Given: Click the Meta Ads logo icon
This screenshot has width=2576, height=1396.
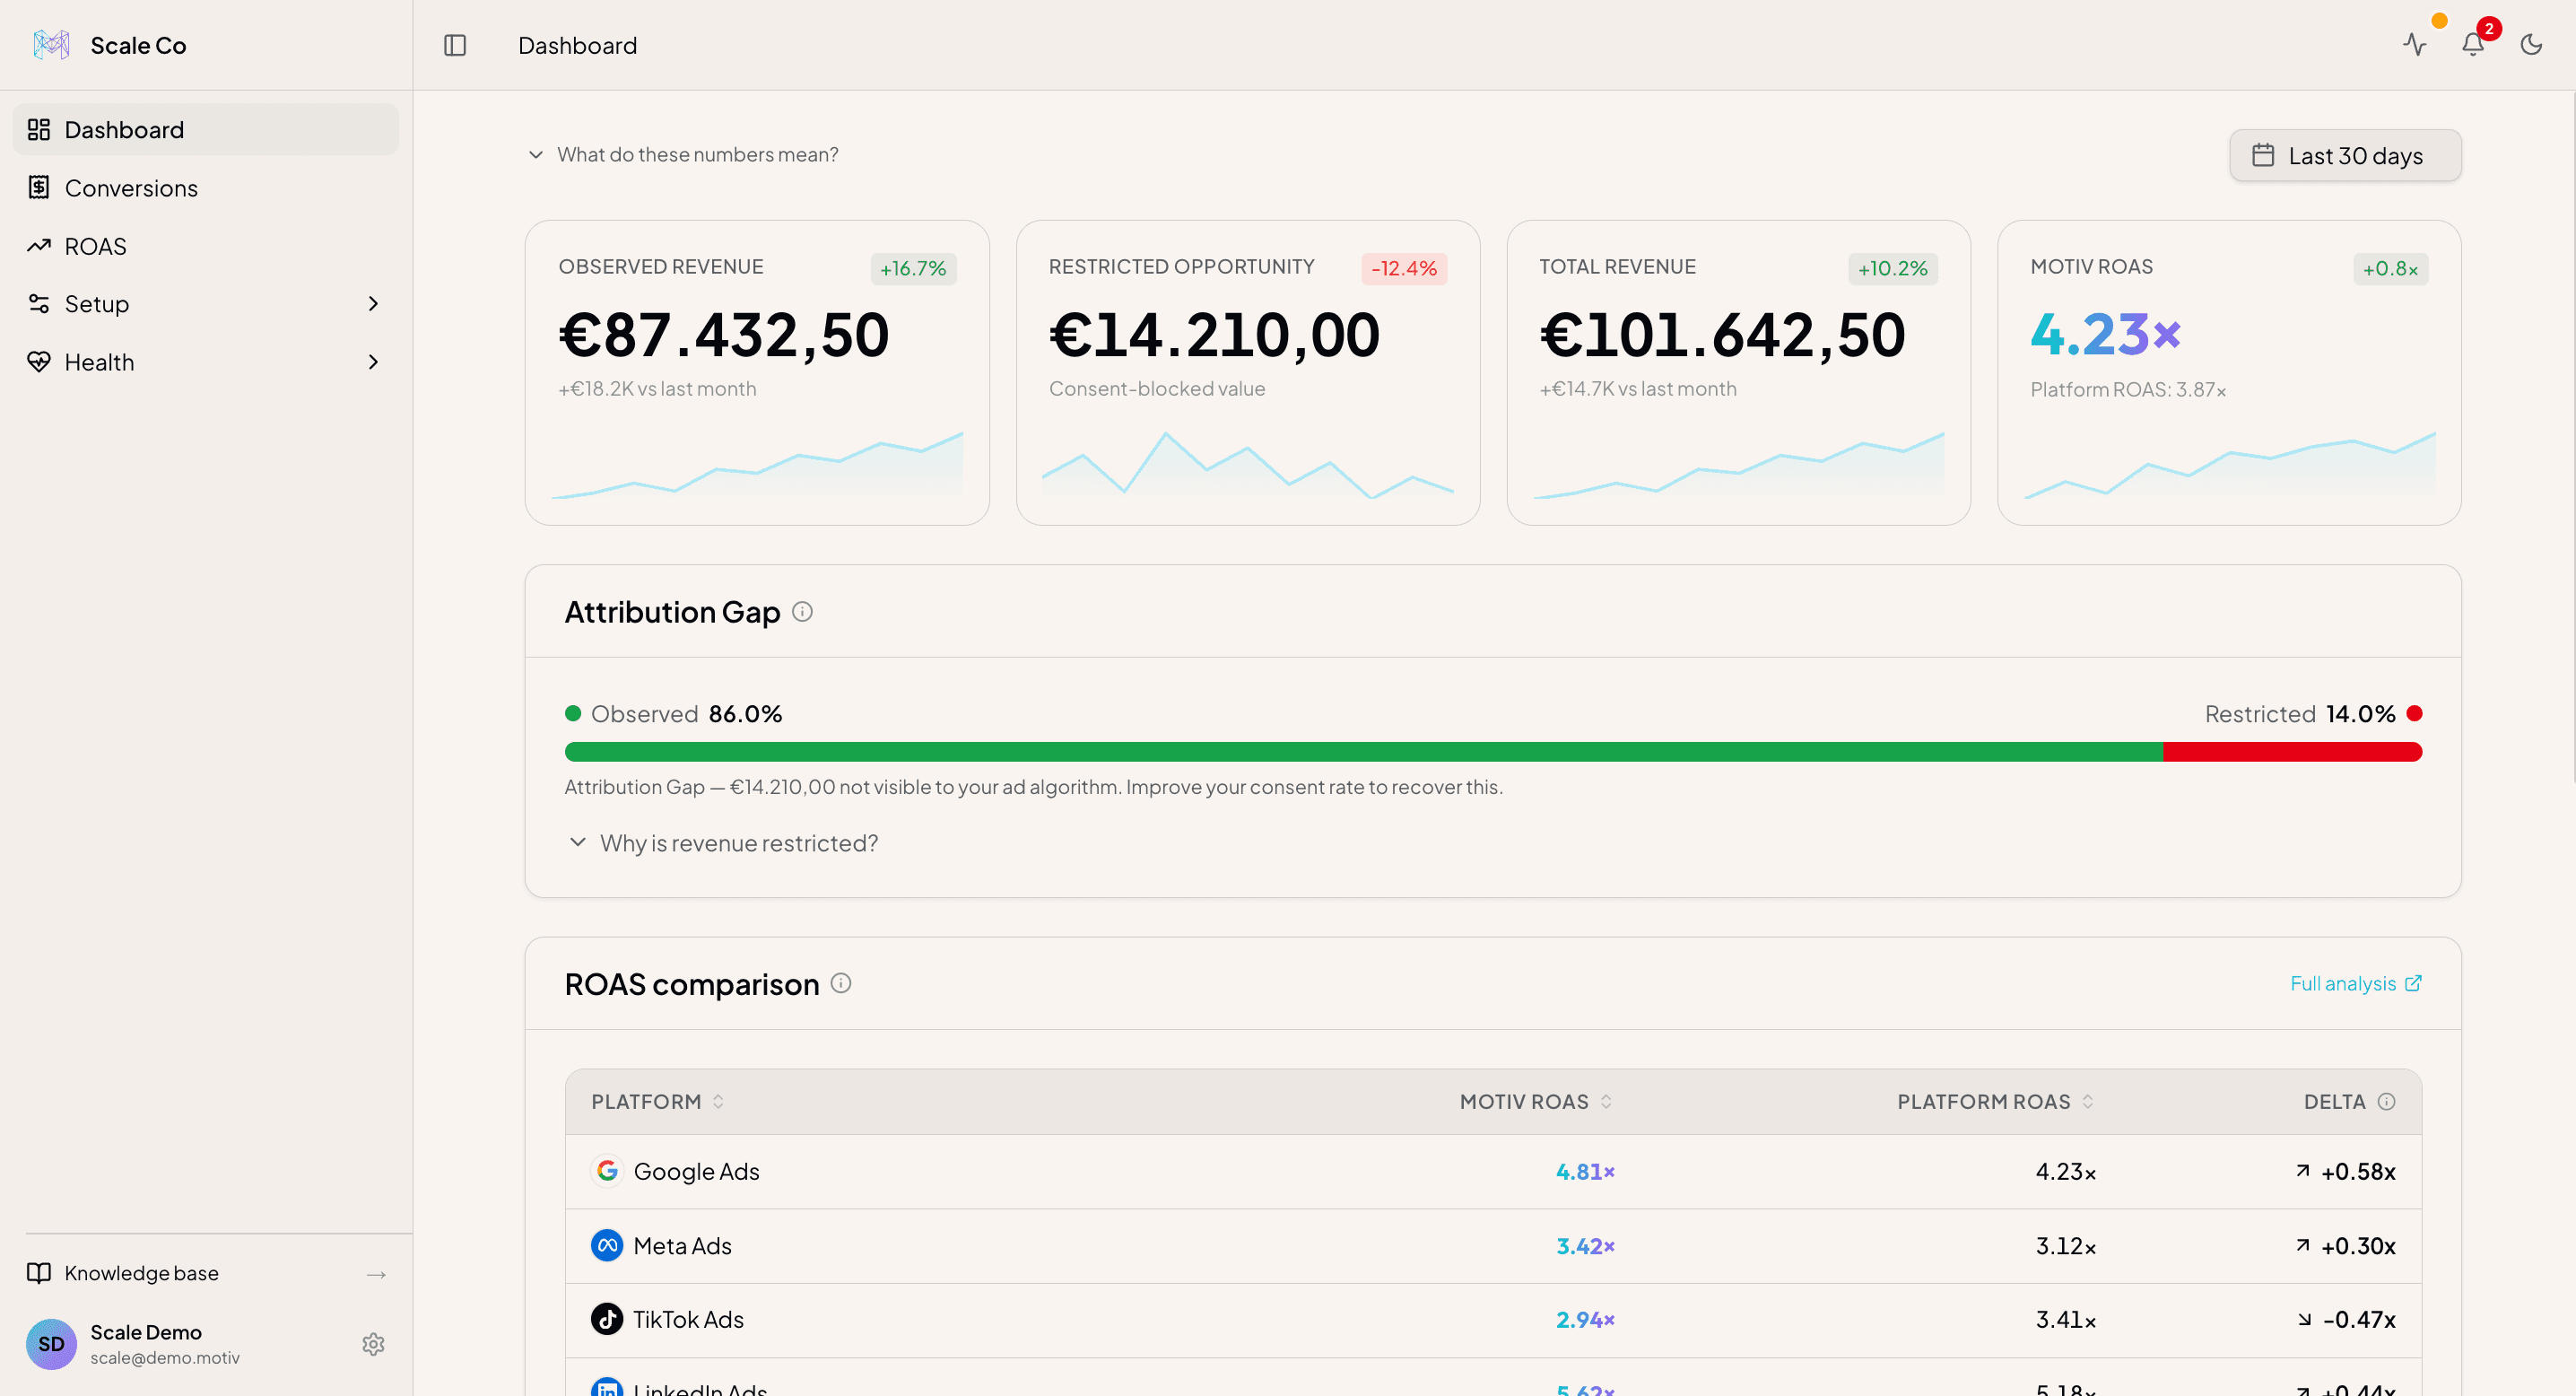Looking at the screenshot, I should tap(607, 1245).
